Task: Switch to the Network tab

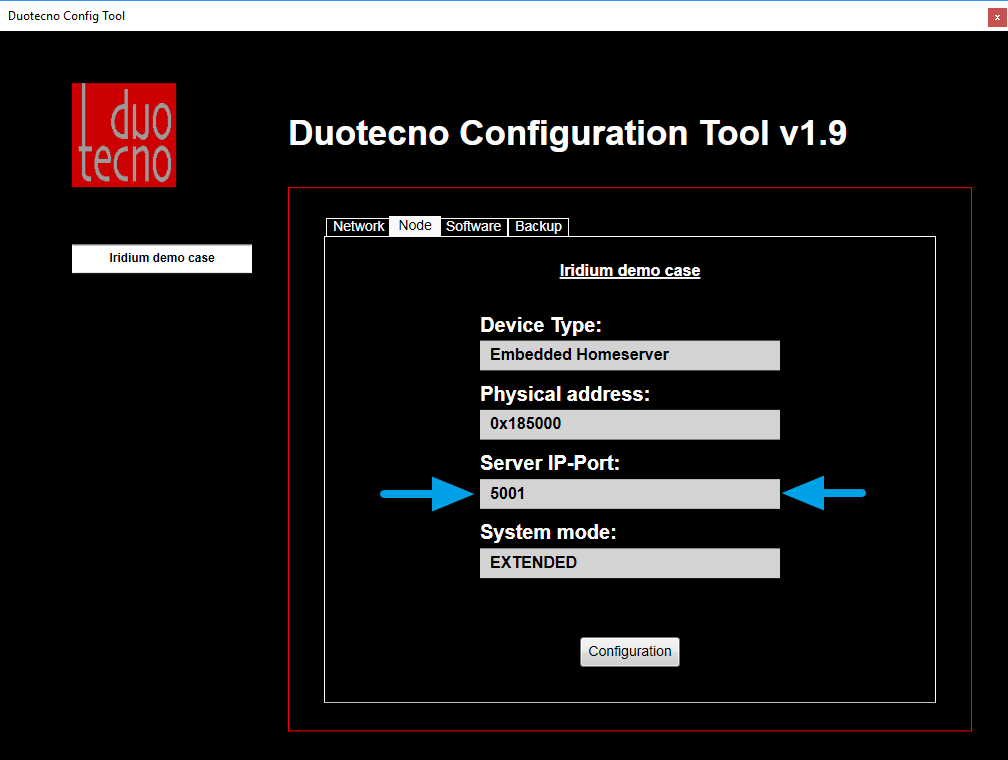Action: tap(357, 226)
